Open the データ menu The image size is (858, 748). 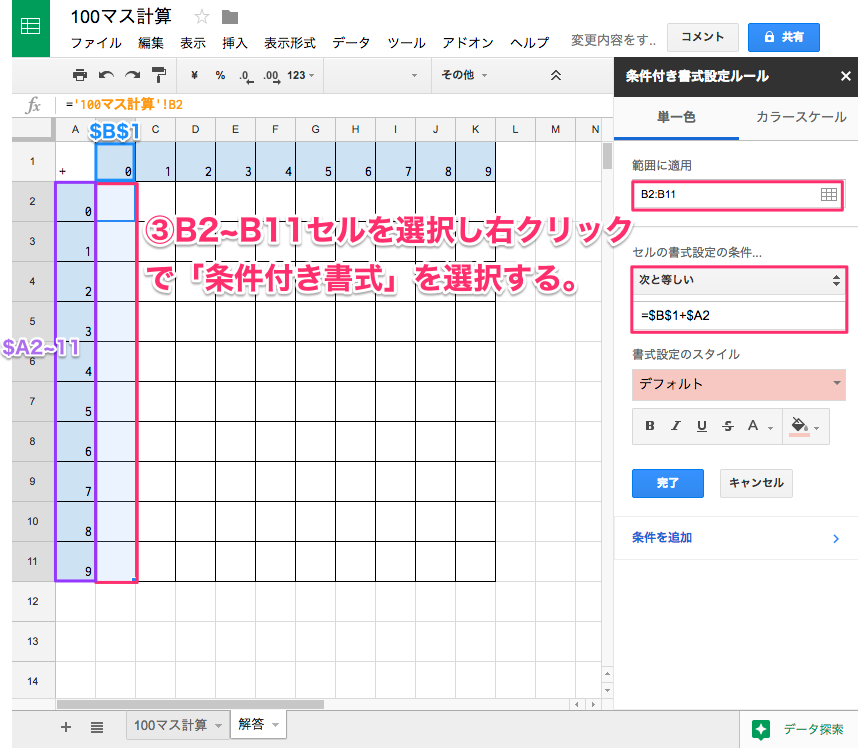pyautogui.click(x=351, y=43)
